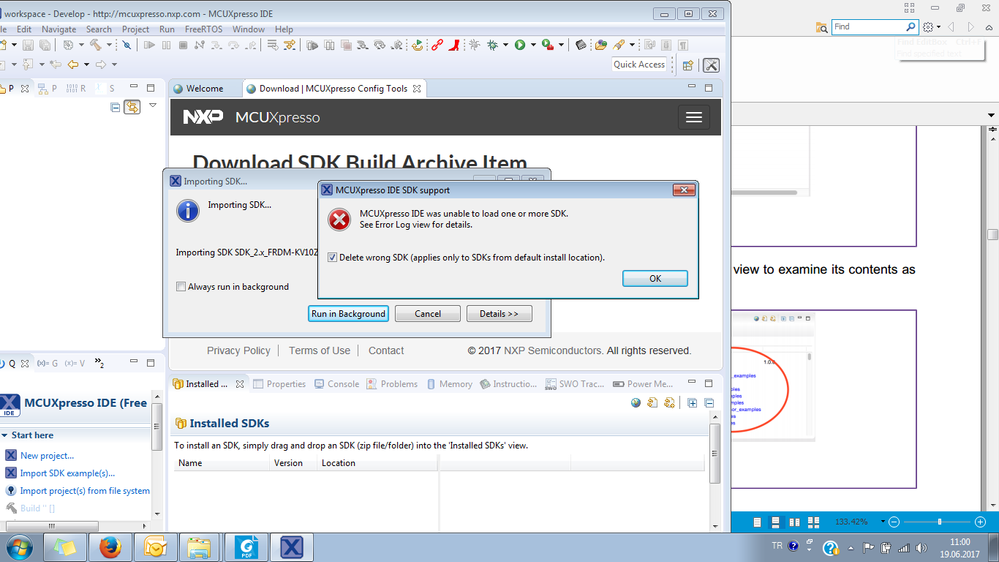999x562 pixels.
Task: Open the Window menu
Action: pyautogui.click(x=248, y=29)
